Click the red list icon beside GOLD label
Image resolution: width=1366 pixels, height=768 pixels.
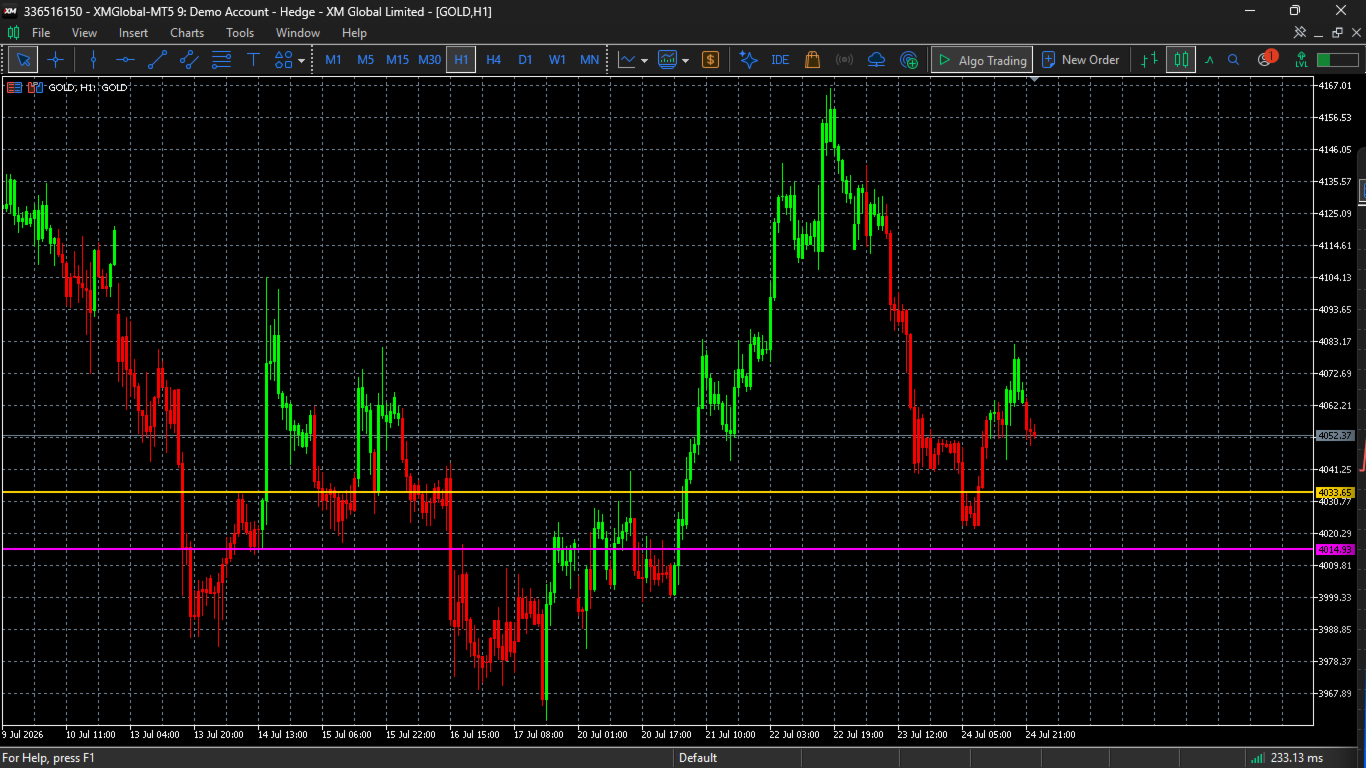tap(14, 88)
